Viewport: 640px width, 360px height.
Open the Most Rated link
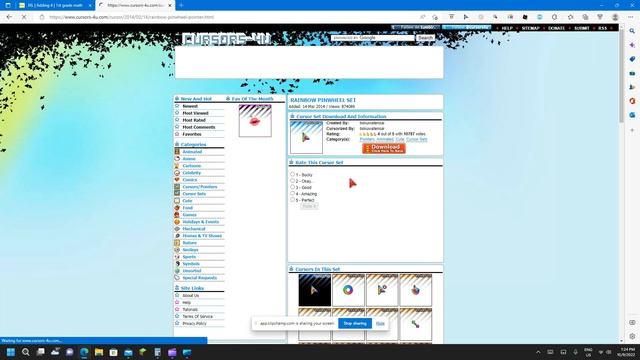(194, 120)
